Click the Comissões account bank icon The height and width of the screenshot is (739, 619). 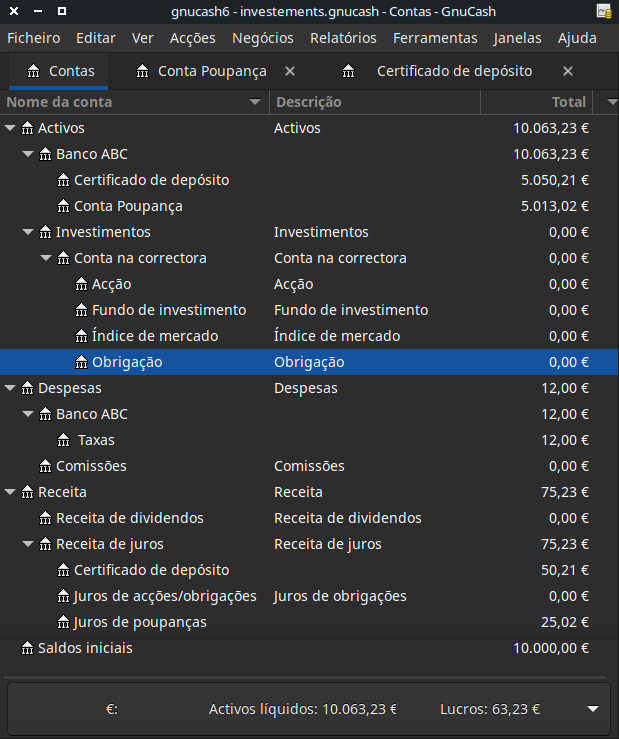[45, 466]
